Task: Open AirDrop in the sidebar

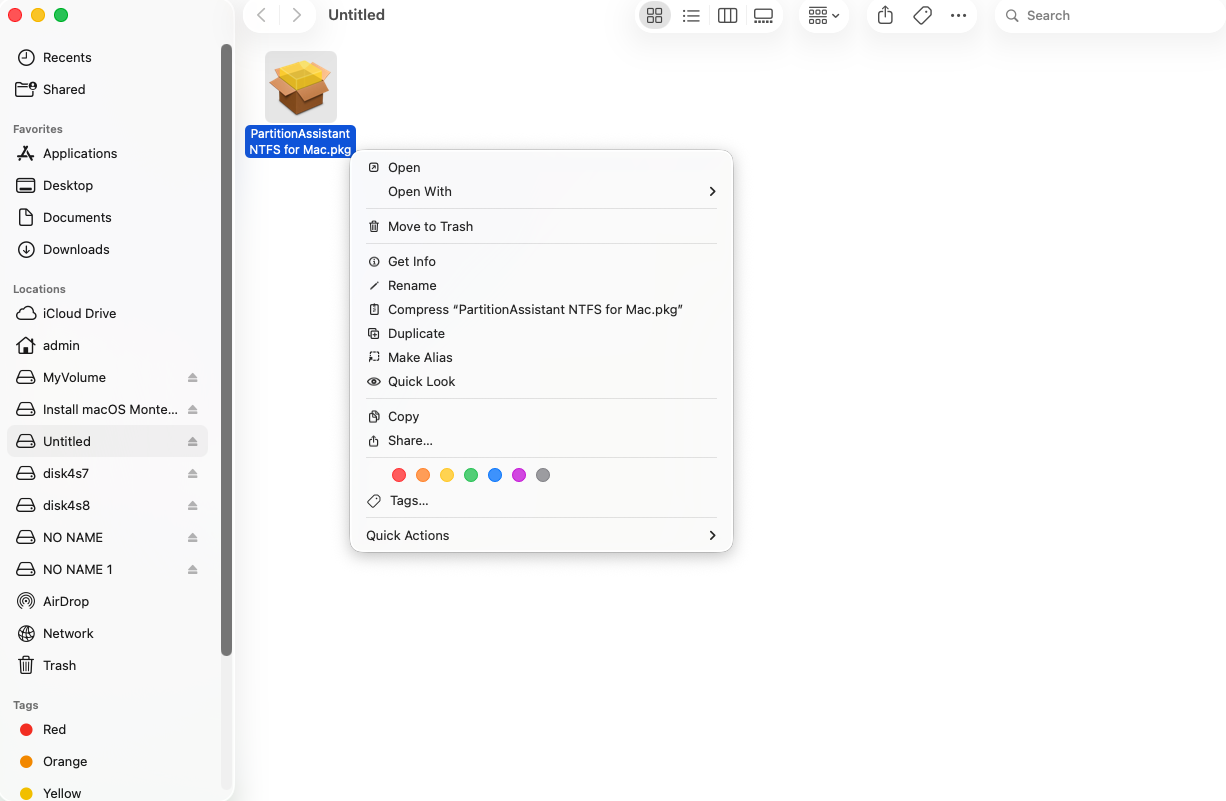Action: (x=107, y=601)
